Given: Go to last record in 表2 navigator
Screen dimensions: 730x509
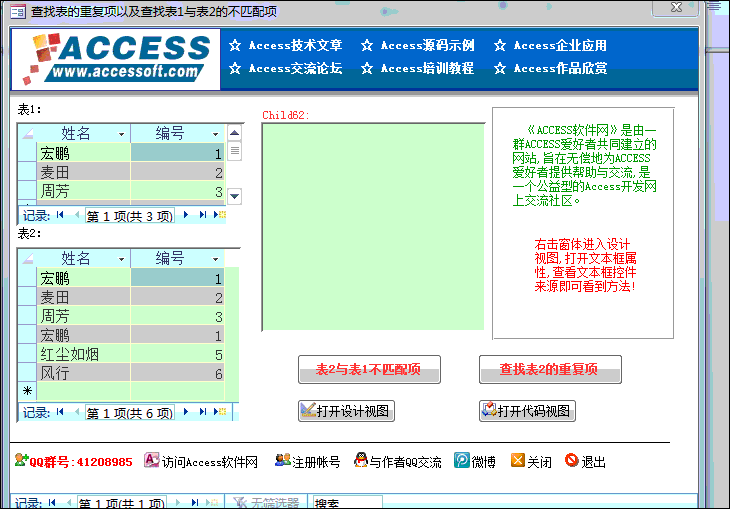Looking at the screenshot, I should tap(203, 412).
